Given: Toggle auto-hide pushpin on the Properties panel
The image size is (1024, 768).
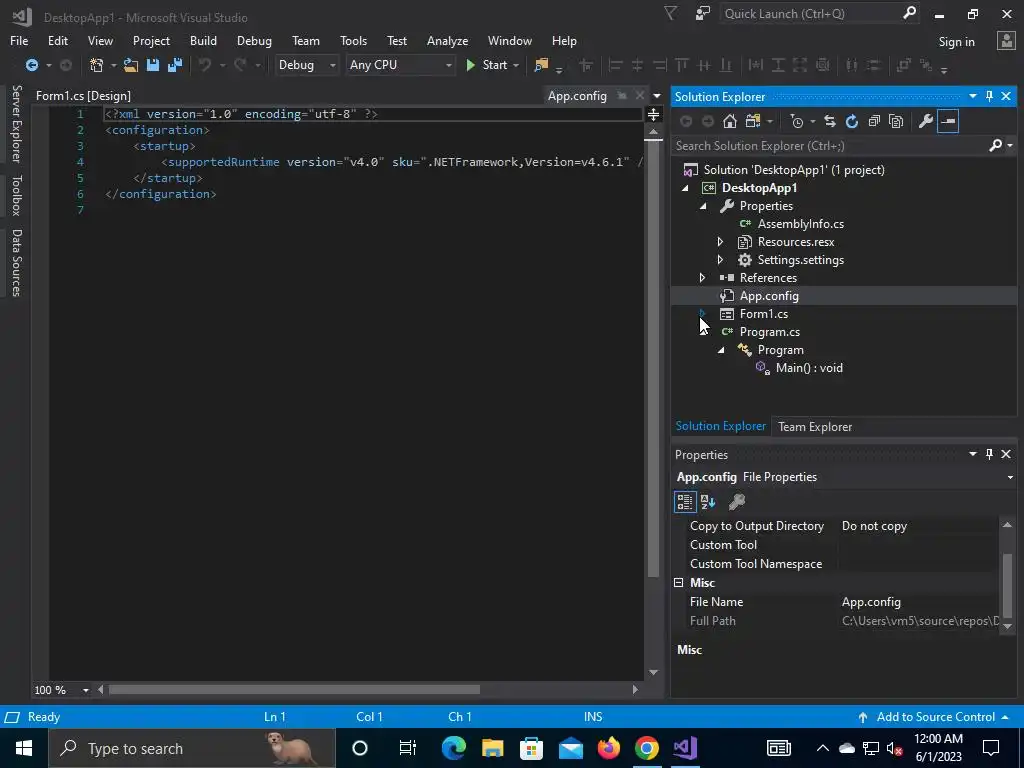Looking at the screenshot, I should (989, 454).
